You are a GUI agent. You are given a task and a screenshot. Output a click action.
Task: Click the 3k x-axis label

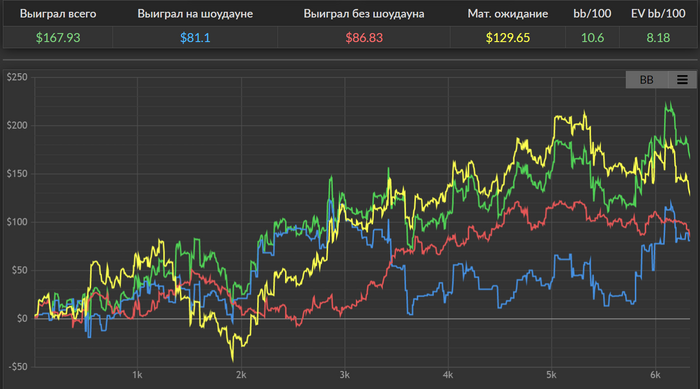coord(344,375)
